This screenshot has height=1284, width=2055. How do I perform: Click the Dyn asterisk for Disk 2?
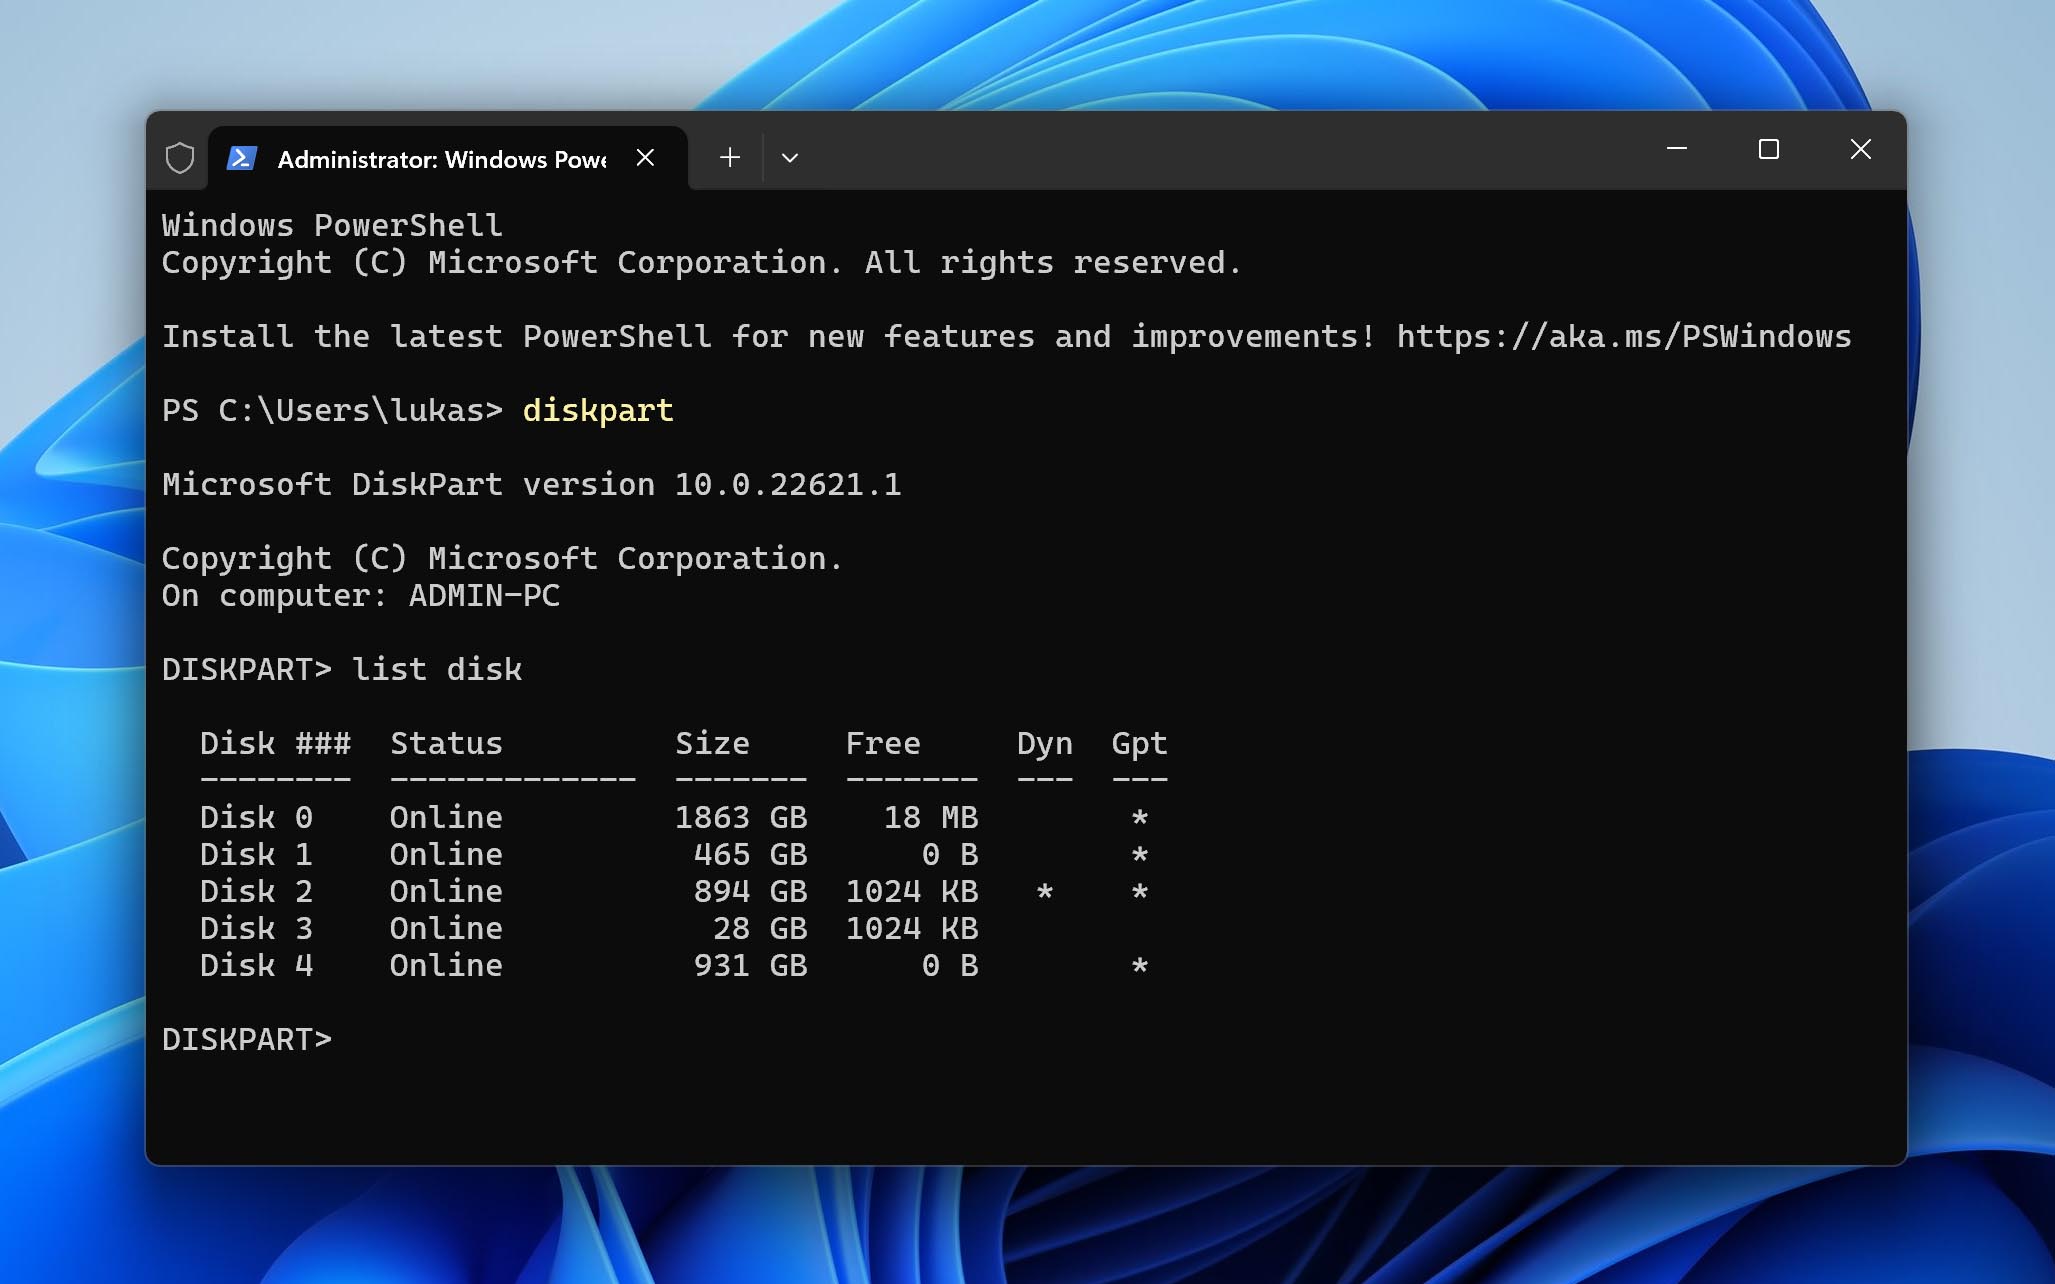(1044, 890)
